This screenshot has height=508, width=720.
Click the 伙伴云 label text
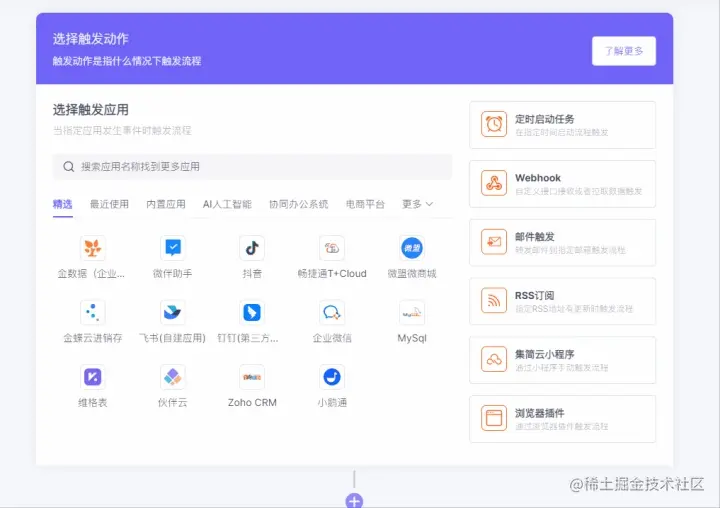(172, 402)
